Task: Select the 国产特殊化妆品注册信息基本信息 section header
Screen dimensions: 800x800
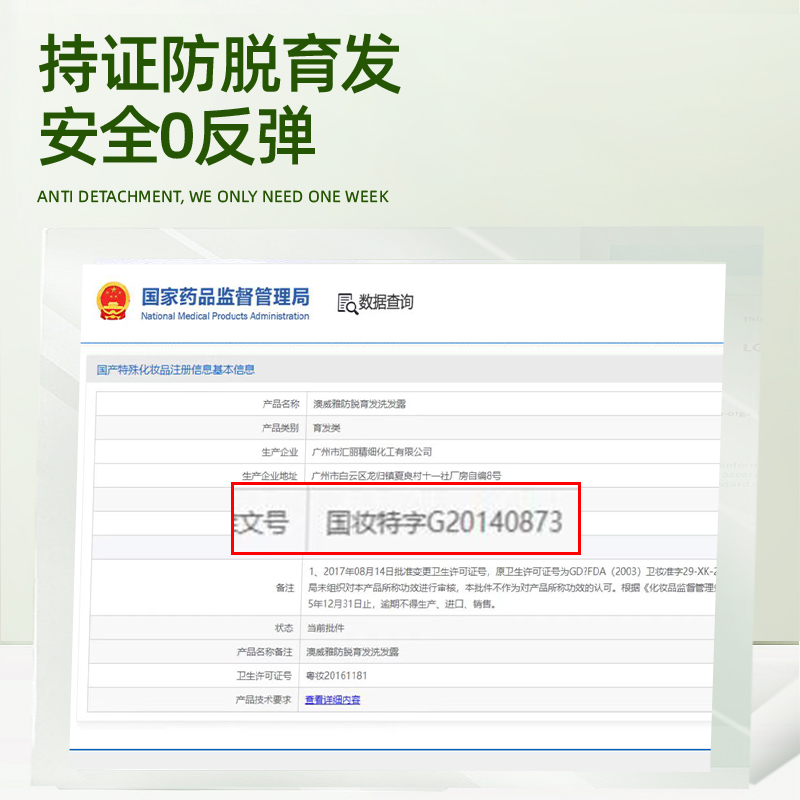Action: pyautogui.click(x=176, y=369)
